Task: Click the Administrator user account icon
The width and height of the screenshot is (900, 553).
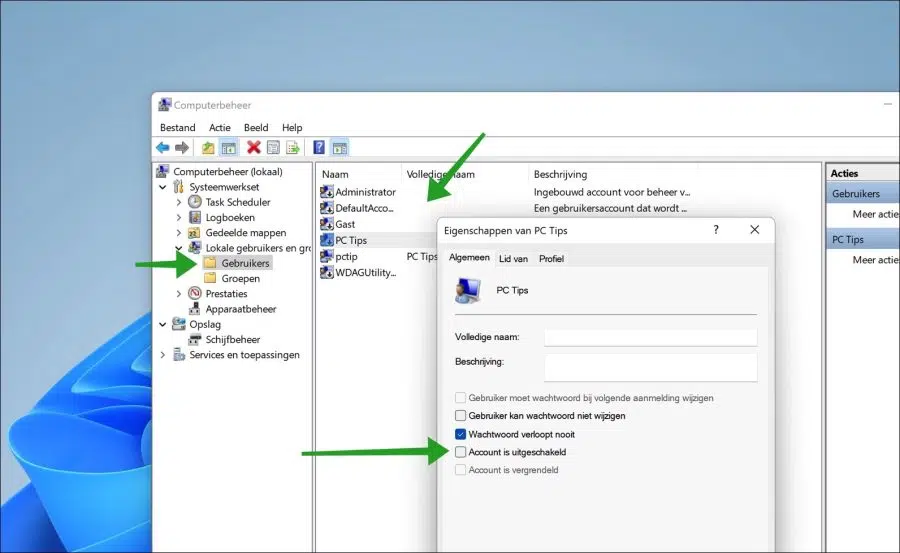Action: (x=327, y=192)
